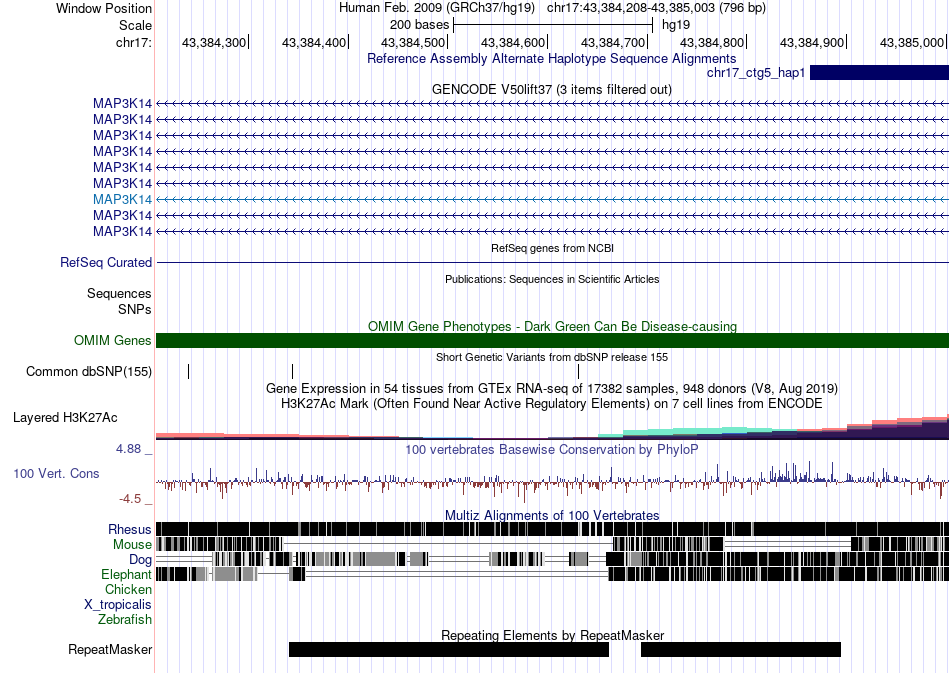Open Short Genetic Variants from dbSNP release 155
950x673 pixels.
pos(552,357)
